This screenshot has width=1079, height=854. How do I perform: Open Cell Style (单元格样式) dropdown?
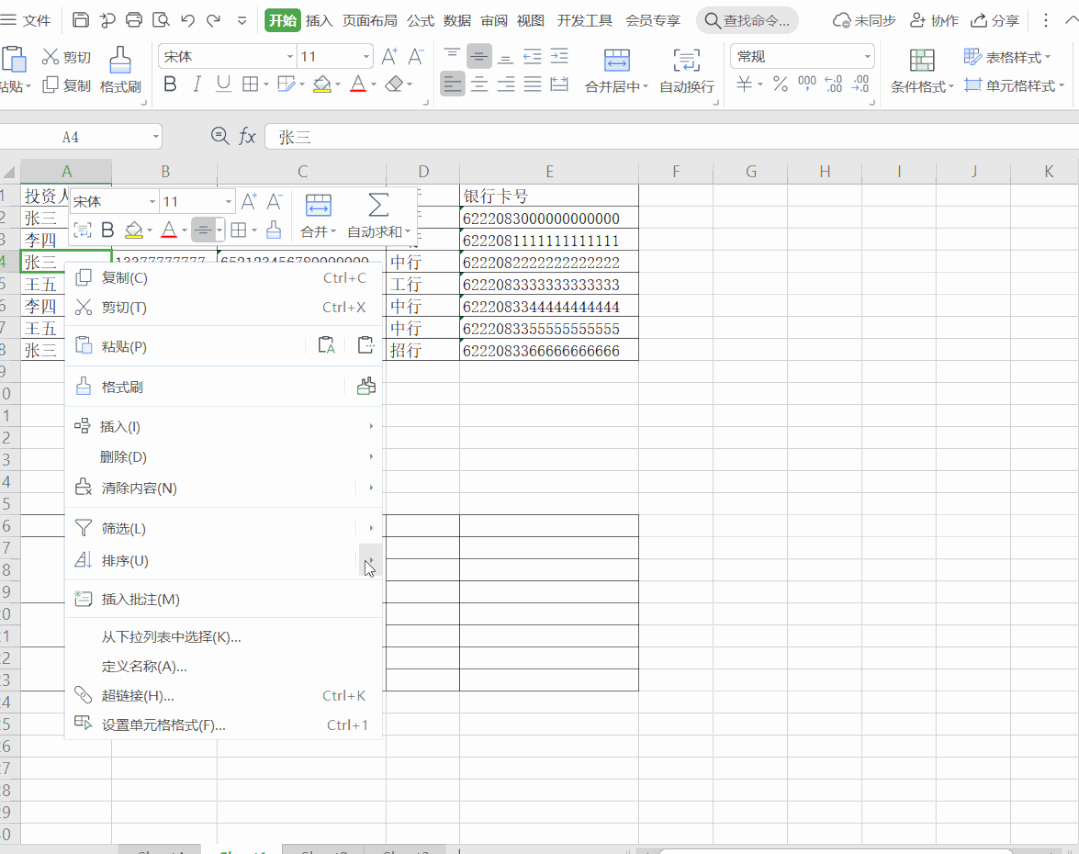[x=1014, y=85]
